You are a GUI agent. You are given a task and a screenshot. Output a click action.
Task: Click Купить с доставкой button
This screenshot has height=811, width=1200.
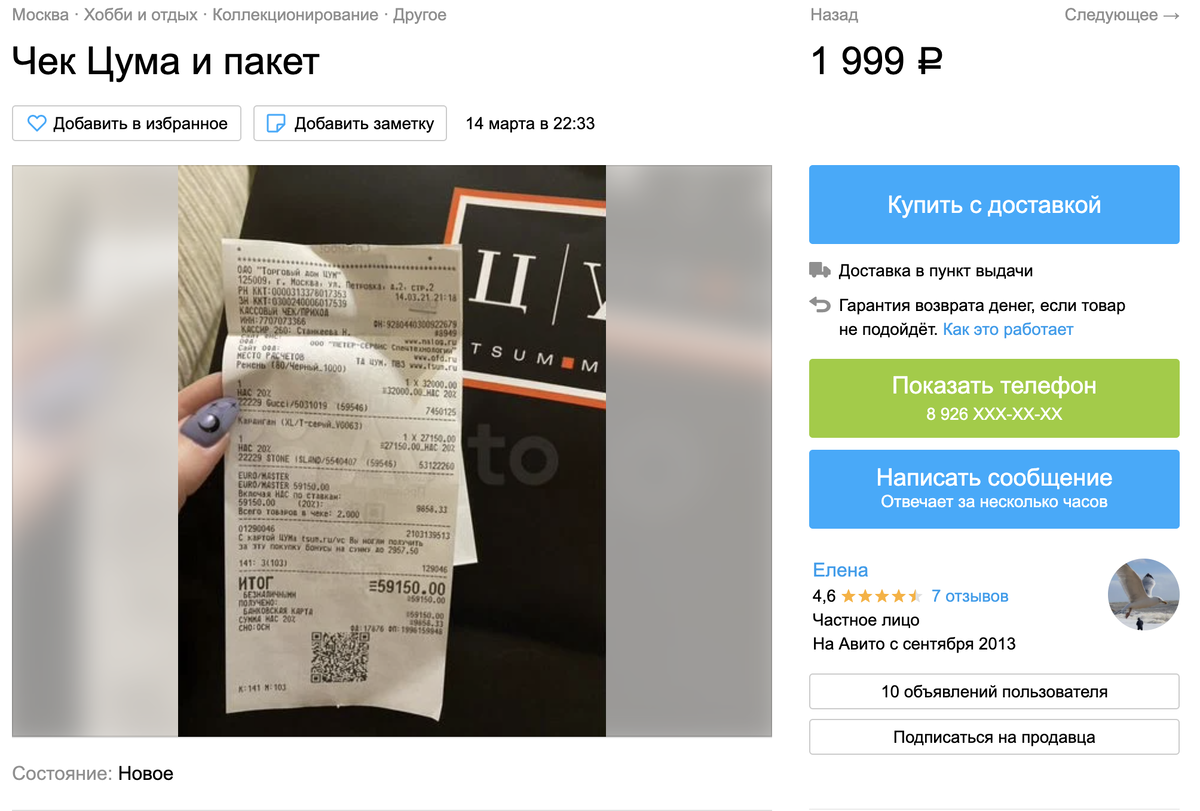click(994, 205)
